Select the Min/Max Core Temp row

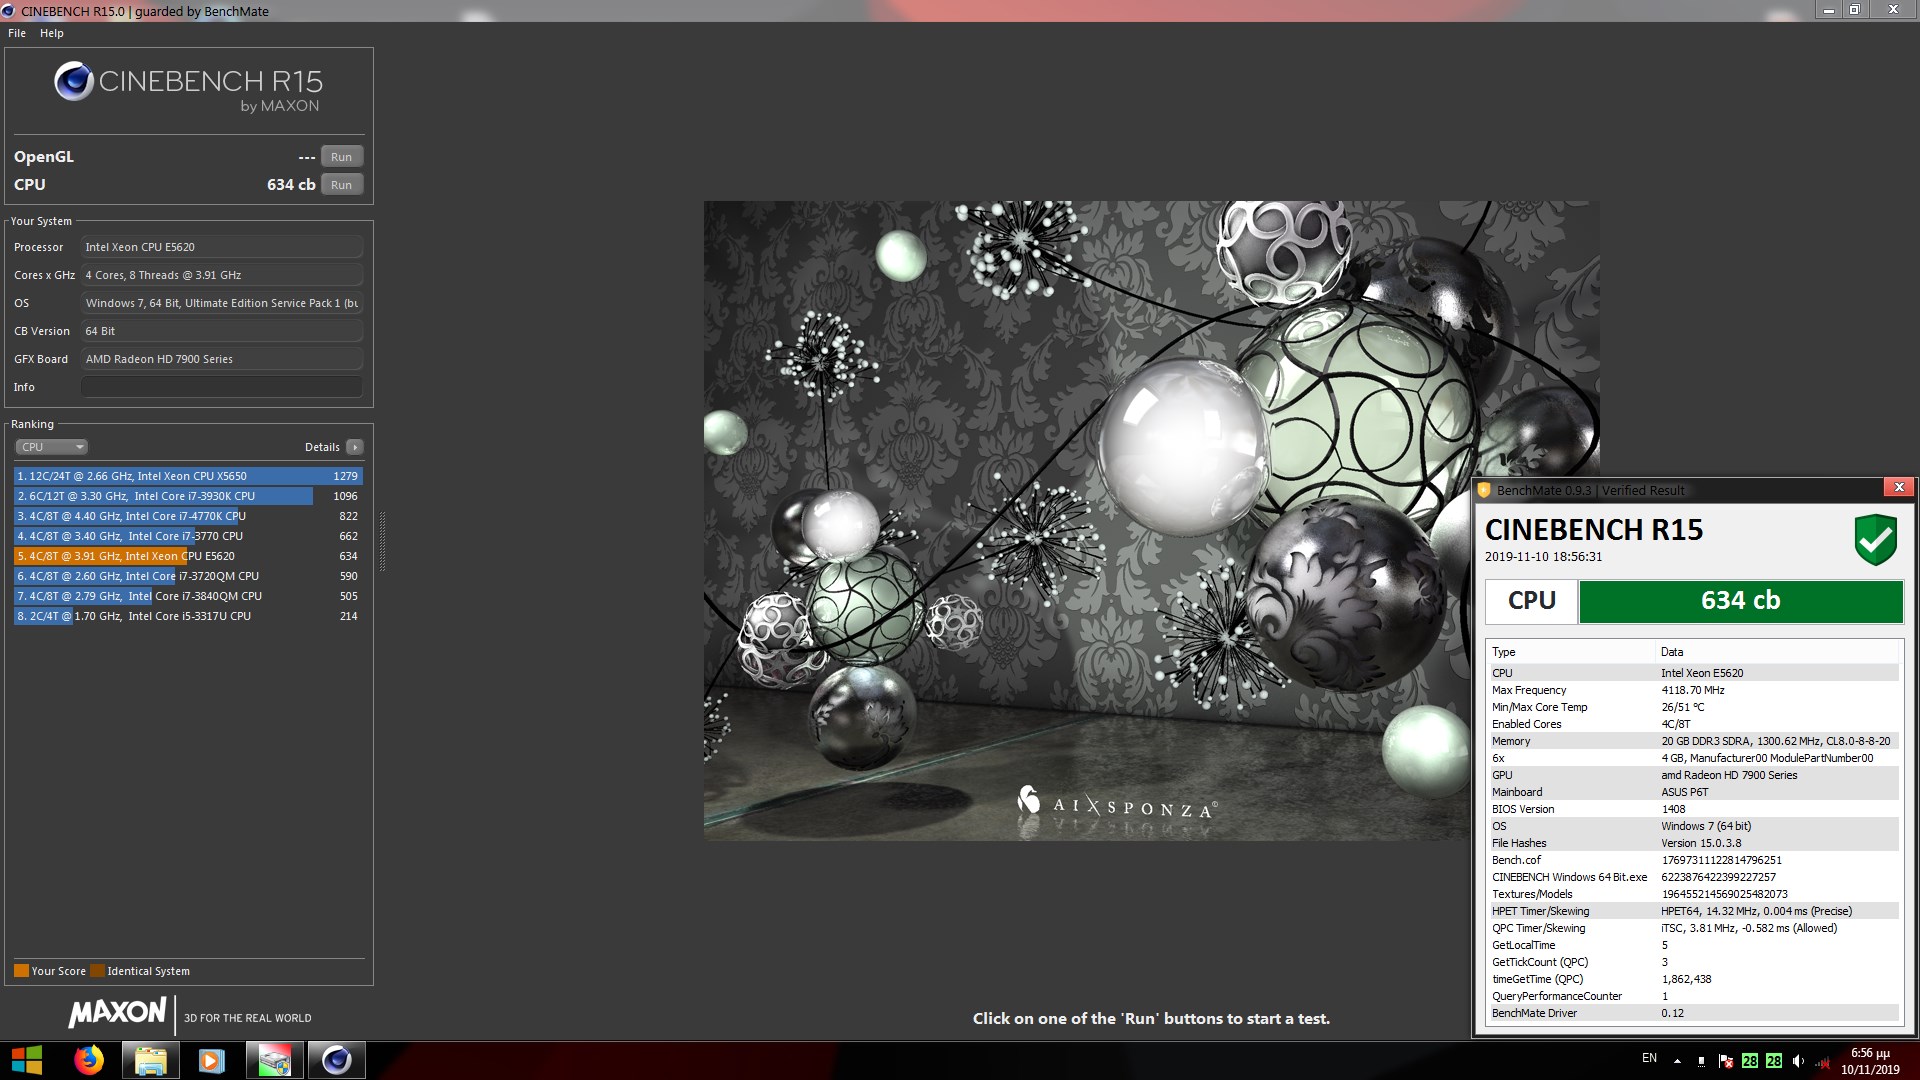pyautogui.click(x=1693, y=707)
